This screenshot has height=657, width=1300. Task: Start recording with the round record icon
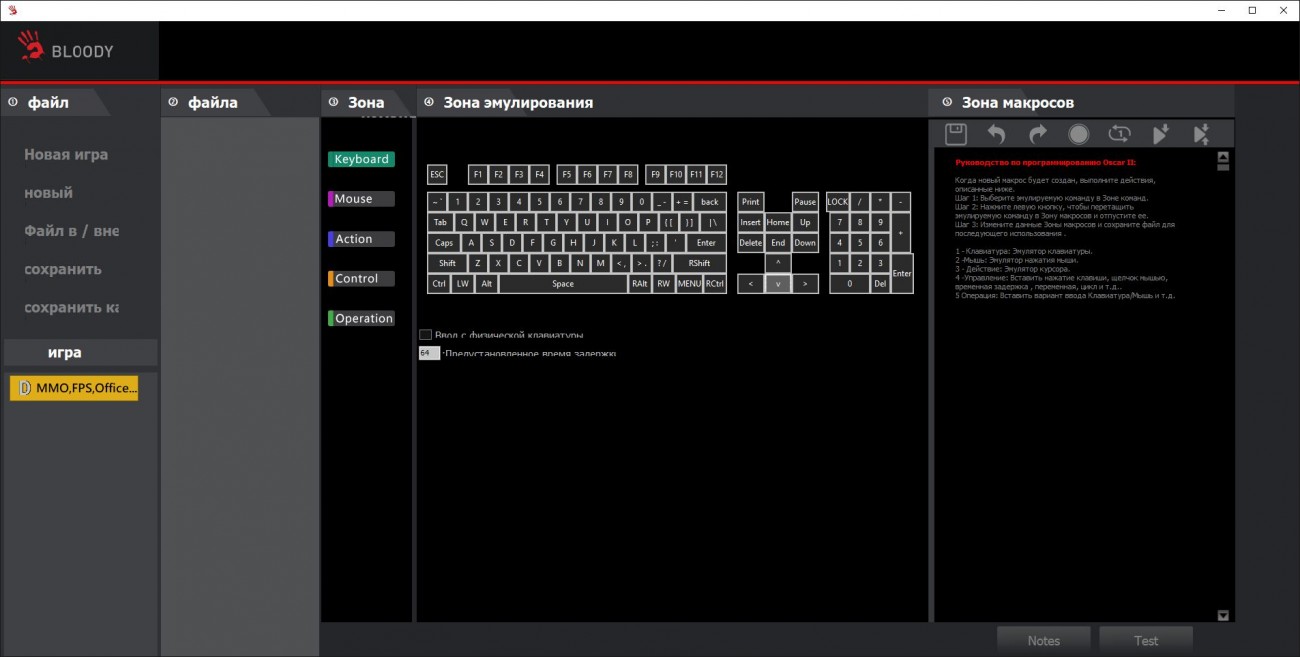point(1078,134)
